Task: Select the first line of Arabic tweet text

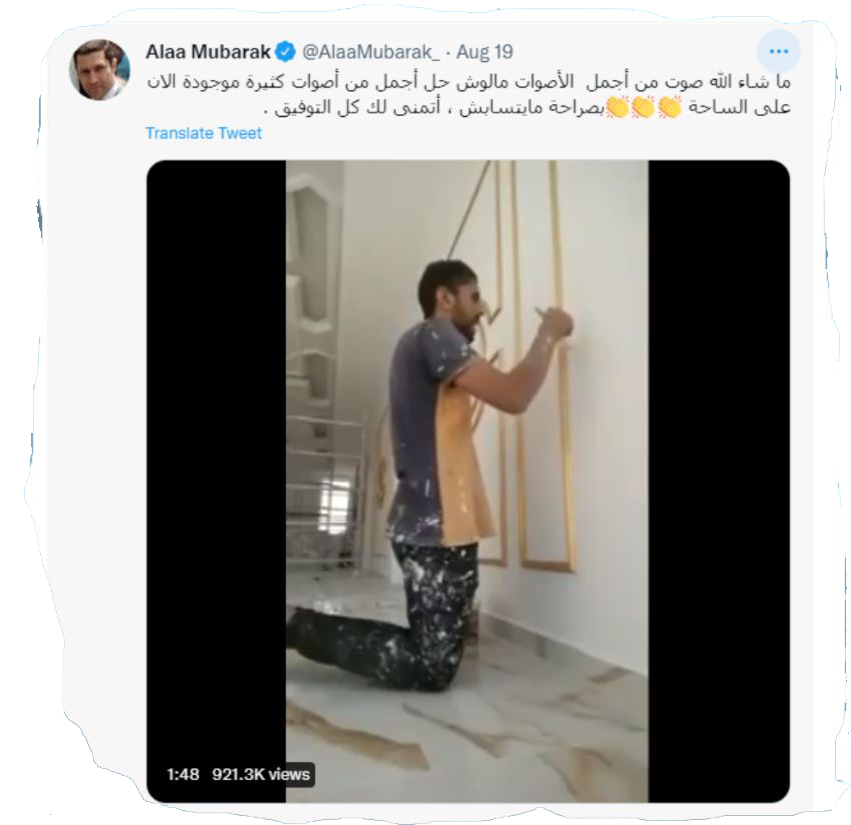Action: click(469, 82)
